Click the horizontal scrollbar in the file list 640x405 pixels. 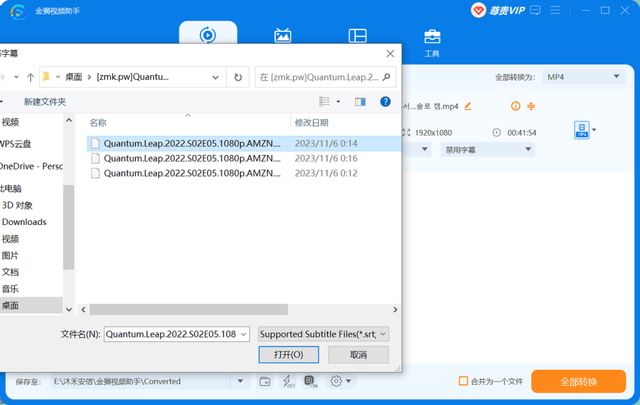[x=189, y=309]
